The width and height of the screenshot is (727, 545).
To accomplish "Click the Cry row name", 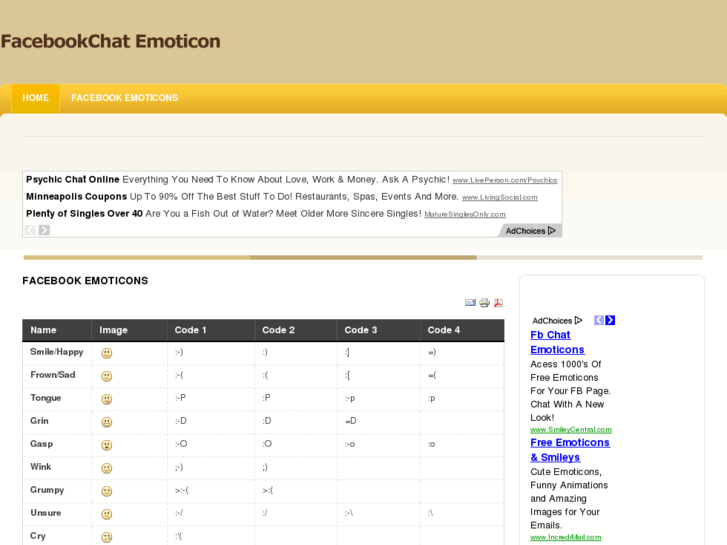I will point(38,536).
